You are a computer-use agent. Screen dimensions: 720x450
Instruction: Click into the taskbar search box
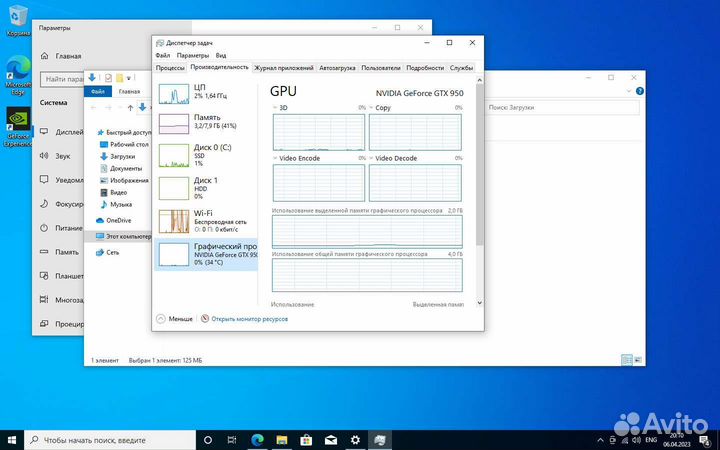click(110, 440)
